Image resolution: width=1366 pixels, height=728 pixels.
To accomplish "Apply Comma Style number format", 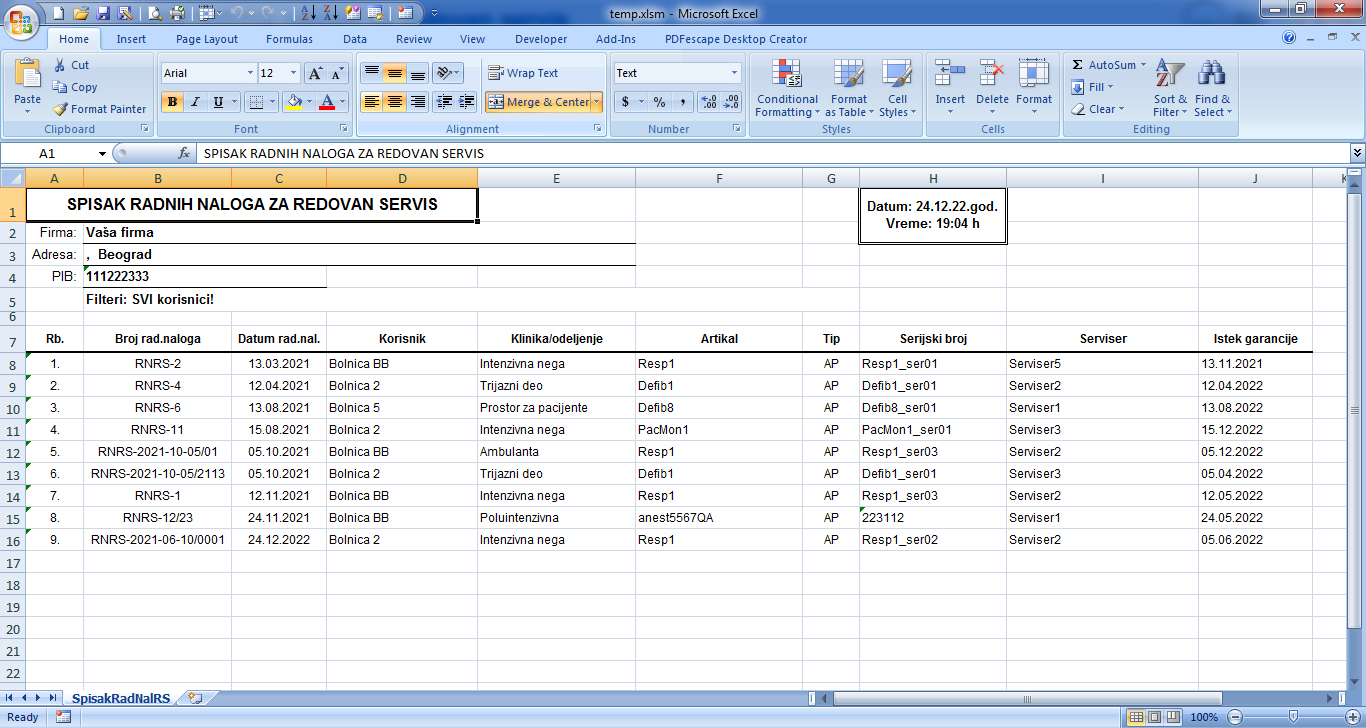I will pos(682,102).
